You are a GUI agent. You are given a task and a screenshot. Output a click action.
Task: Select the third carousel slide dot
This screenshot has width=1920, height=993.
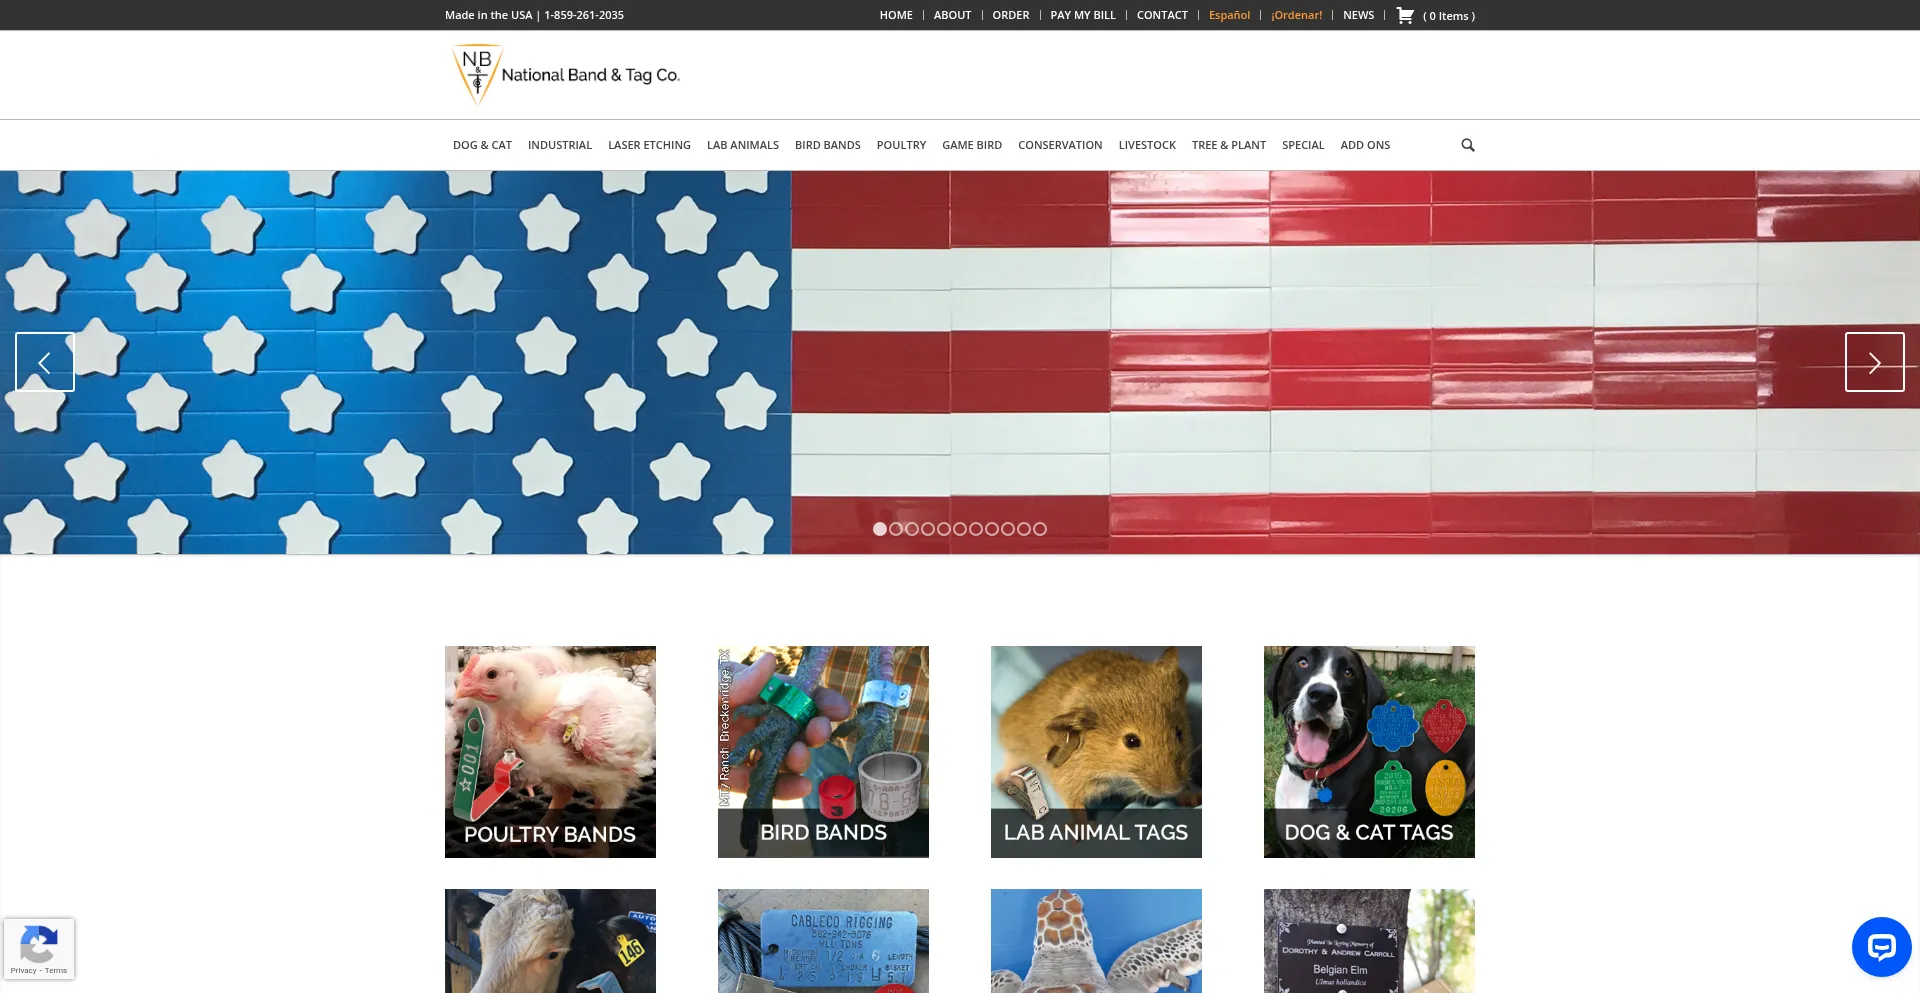coord(912,529)
